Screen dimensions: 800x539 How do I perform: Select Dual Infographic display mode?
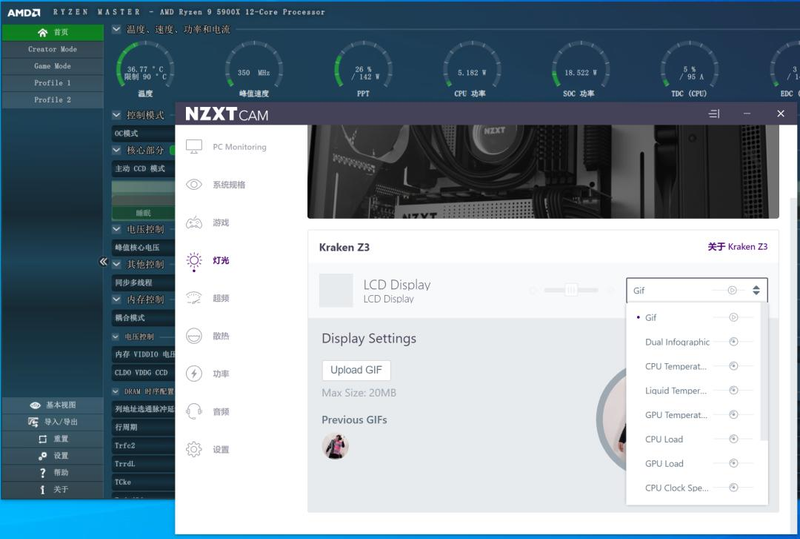point(677,342)
